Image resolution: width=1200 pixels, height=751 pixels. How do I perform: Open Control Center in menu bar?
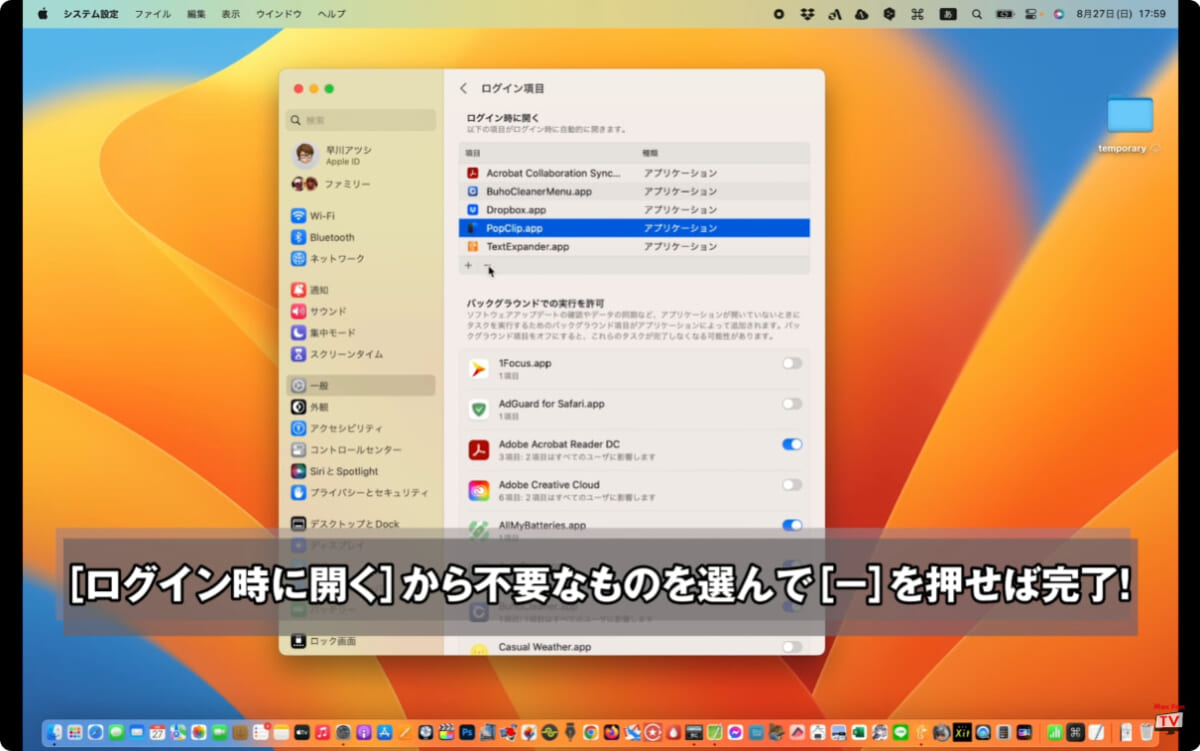pyautogui.click(x=1032, y=14)
